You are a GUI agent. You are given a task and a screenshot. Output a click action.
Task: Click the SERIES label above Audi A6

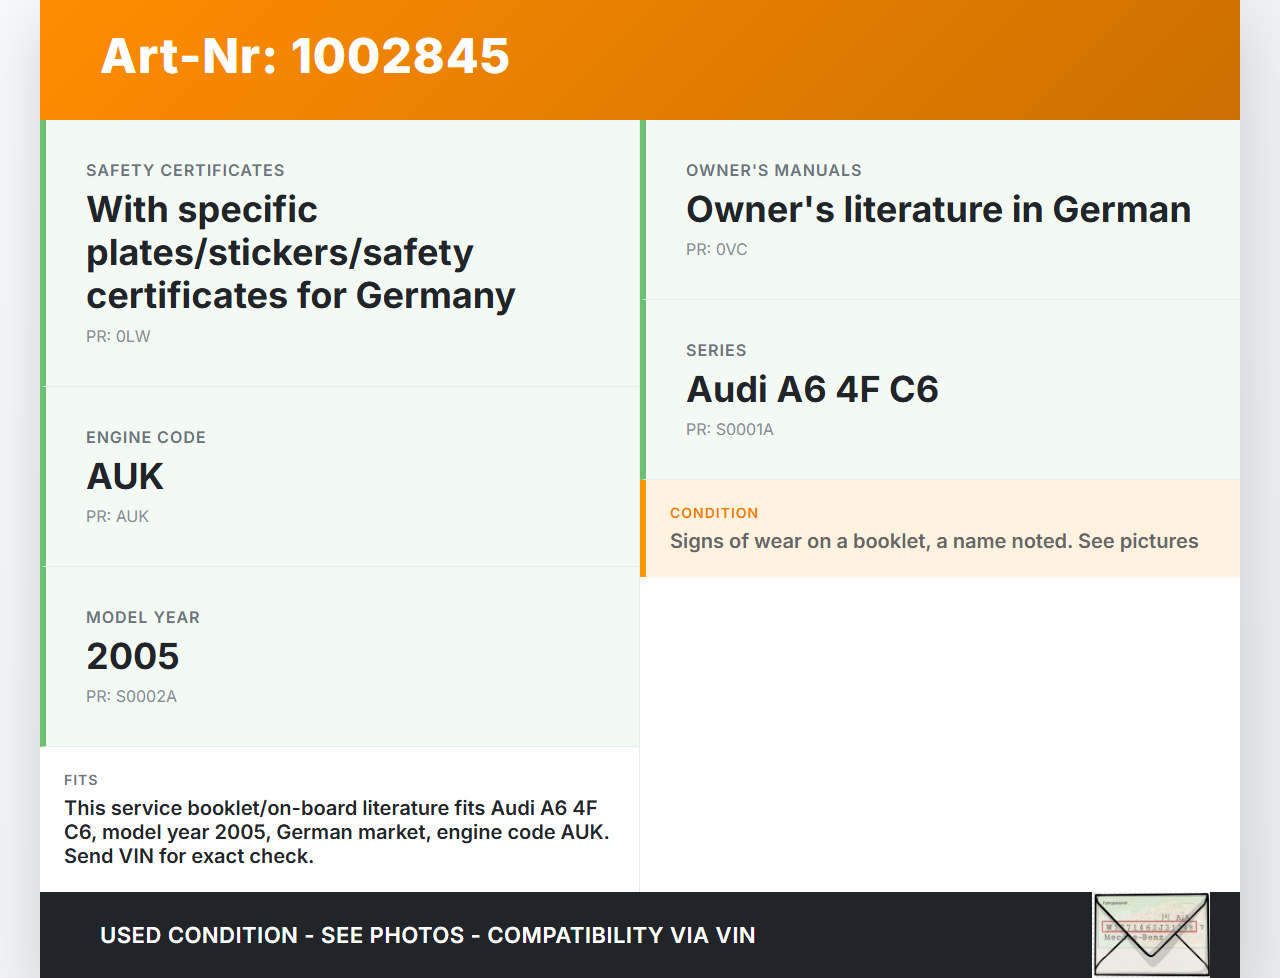[716, 350]
